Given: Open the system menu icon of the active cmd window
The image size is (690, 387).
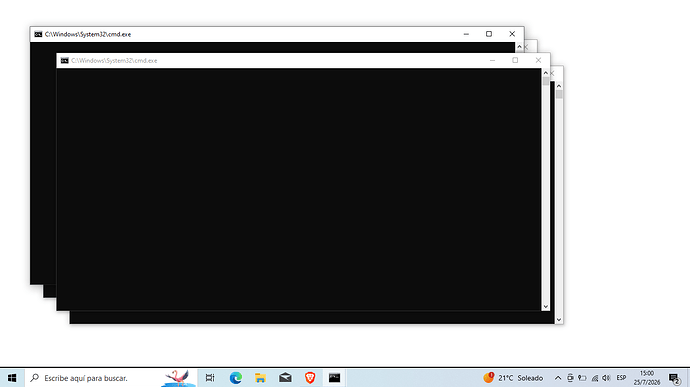Looking at the screenshot, I should 38,34.
